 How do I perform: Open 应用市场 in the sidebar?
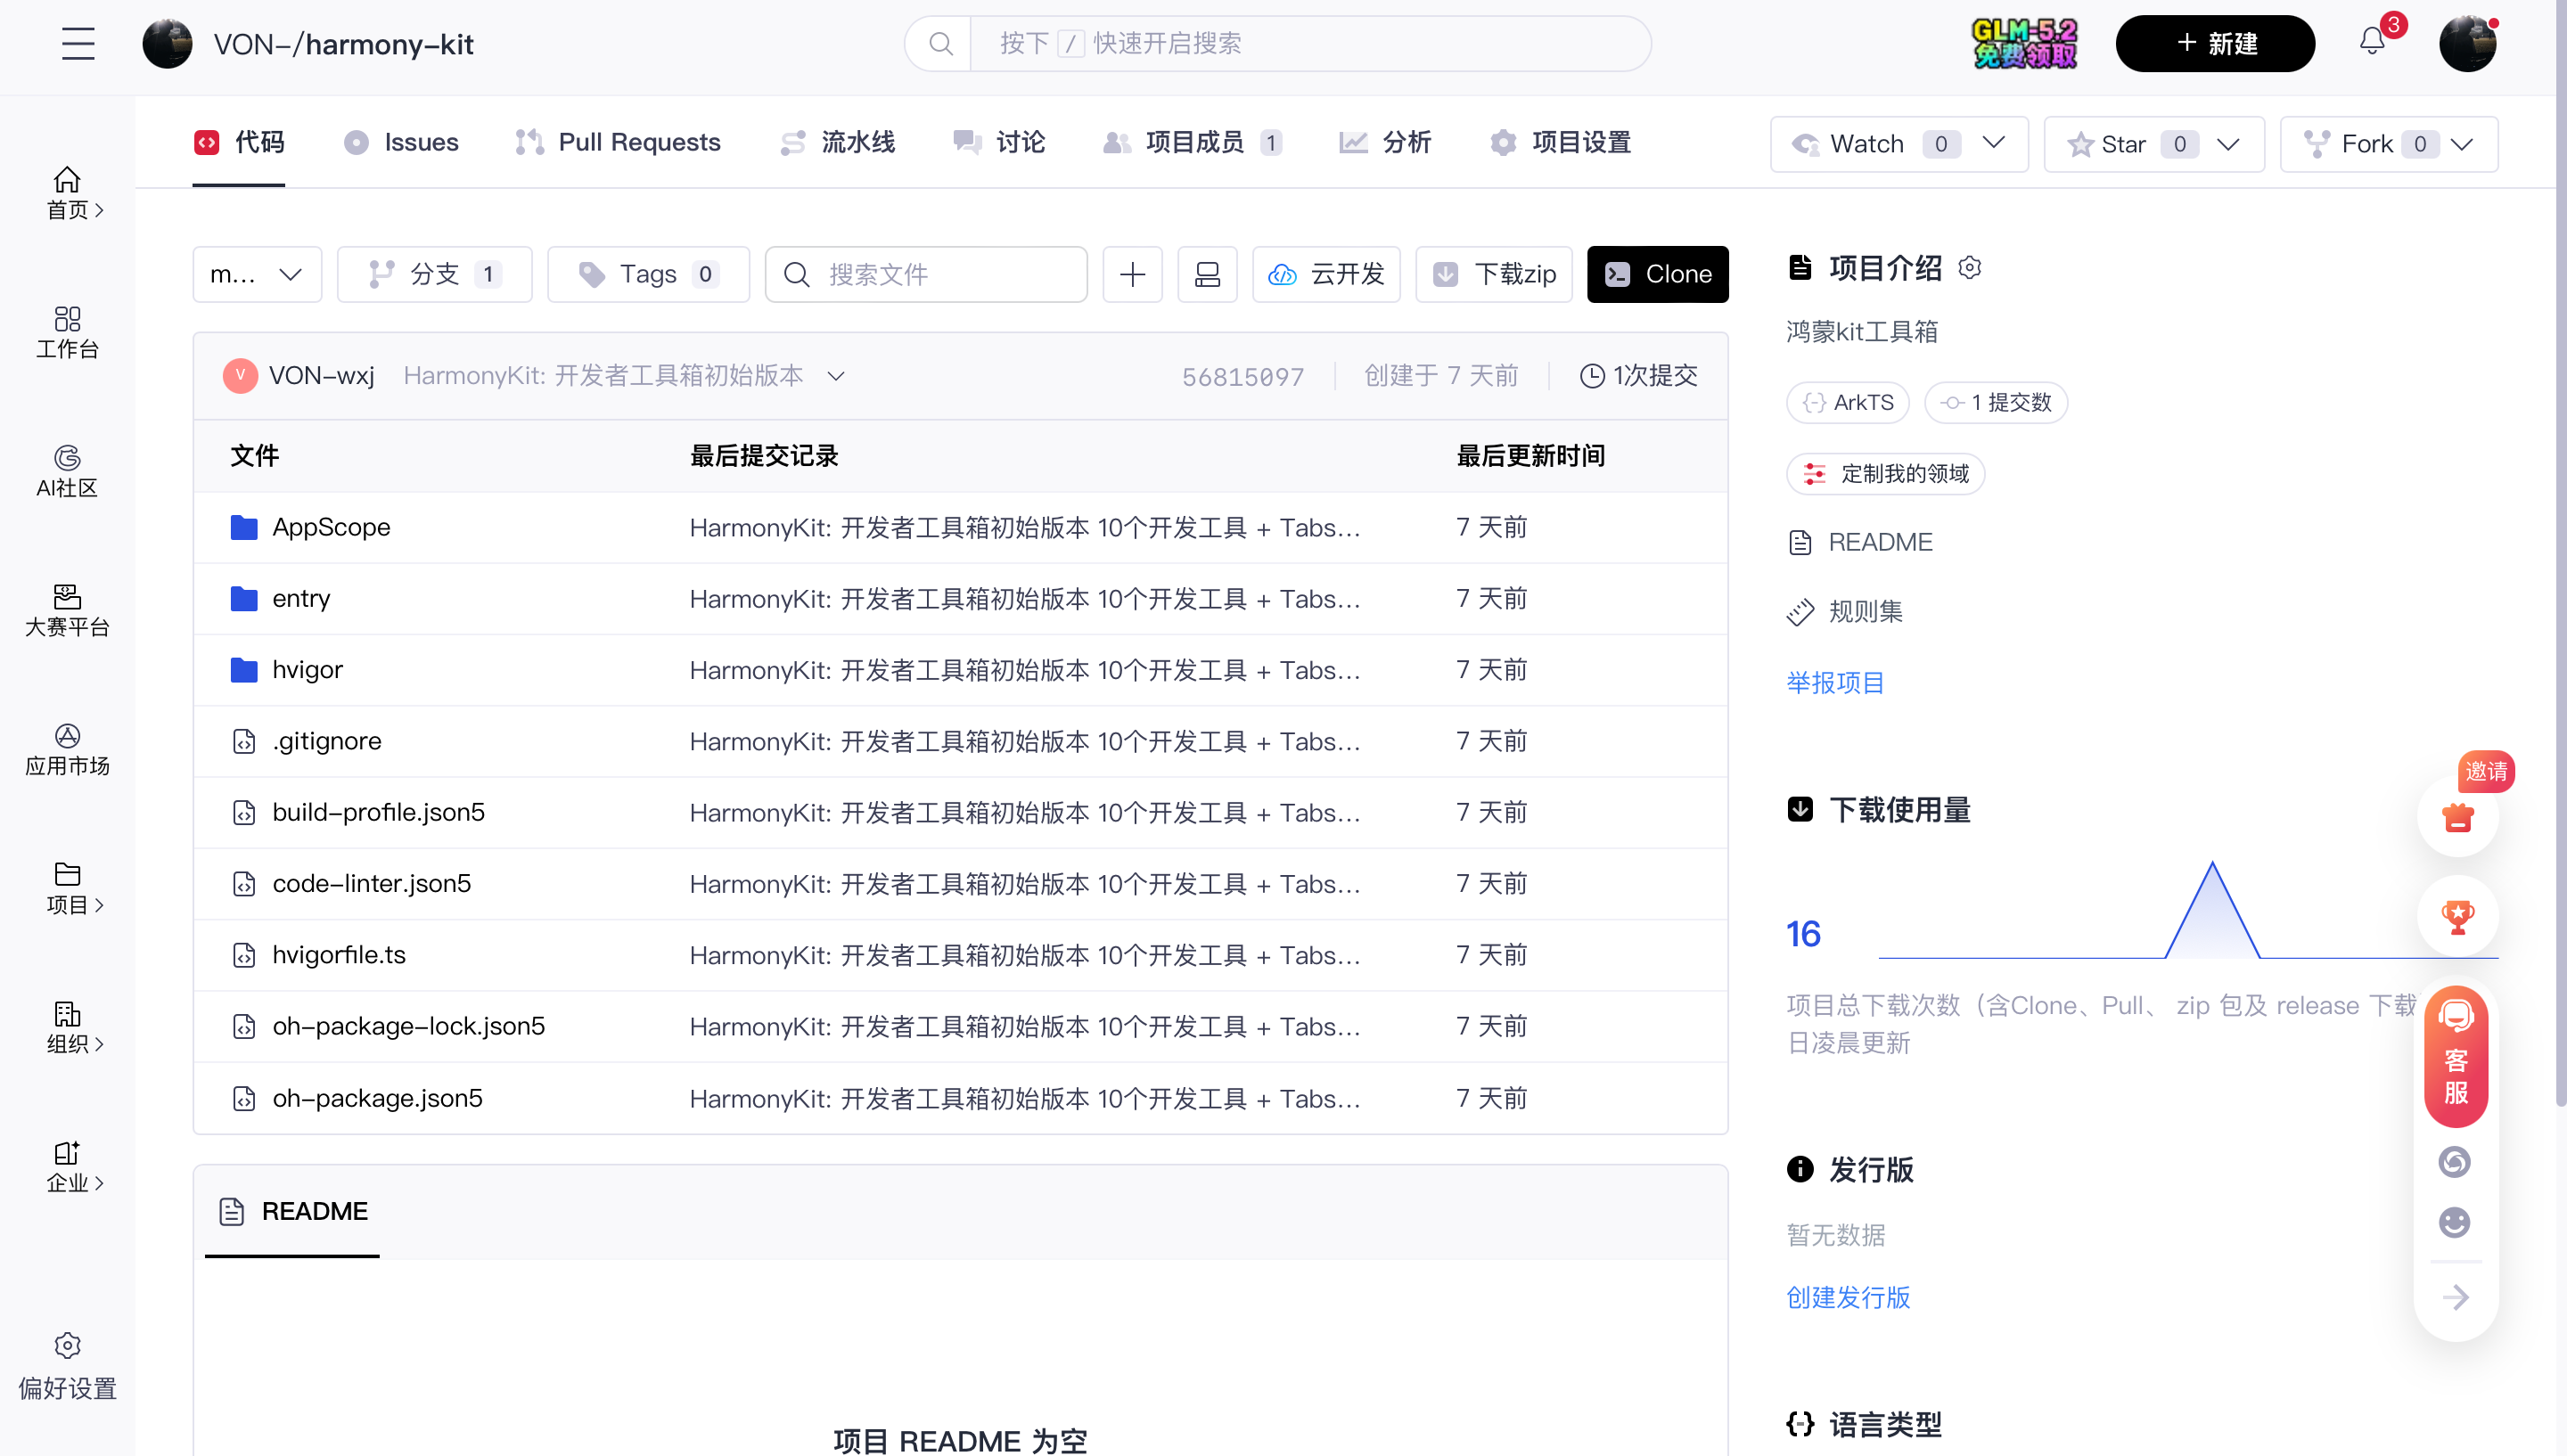pos(67,750)
